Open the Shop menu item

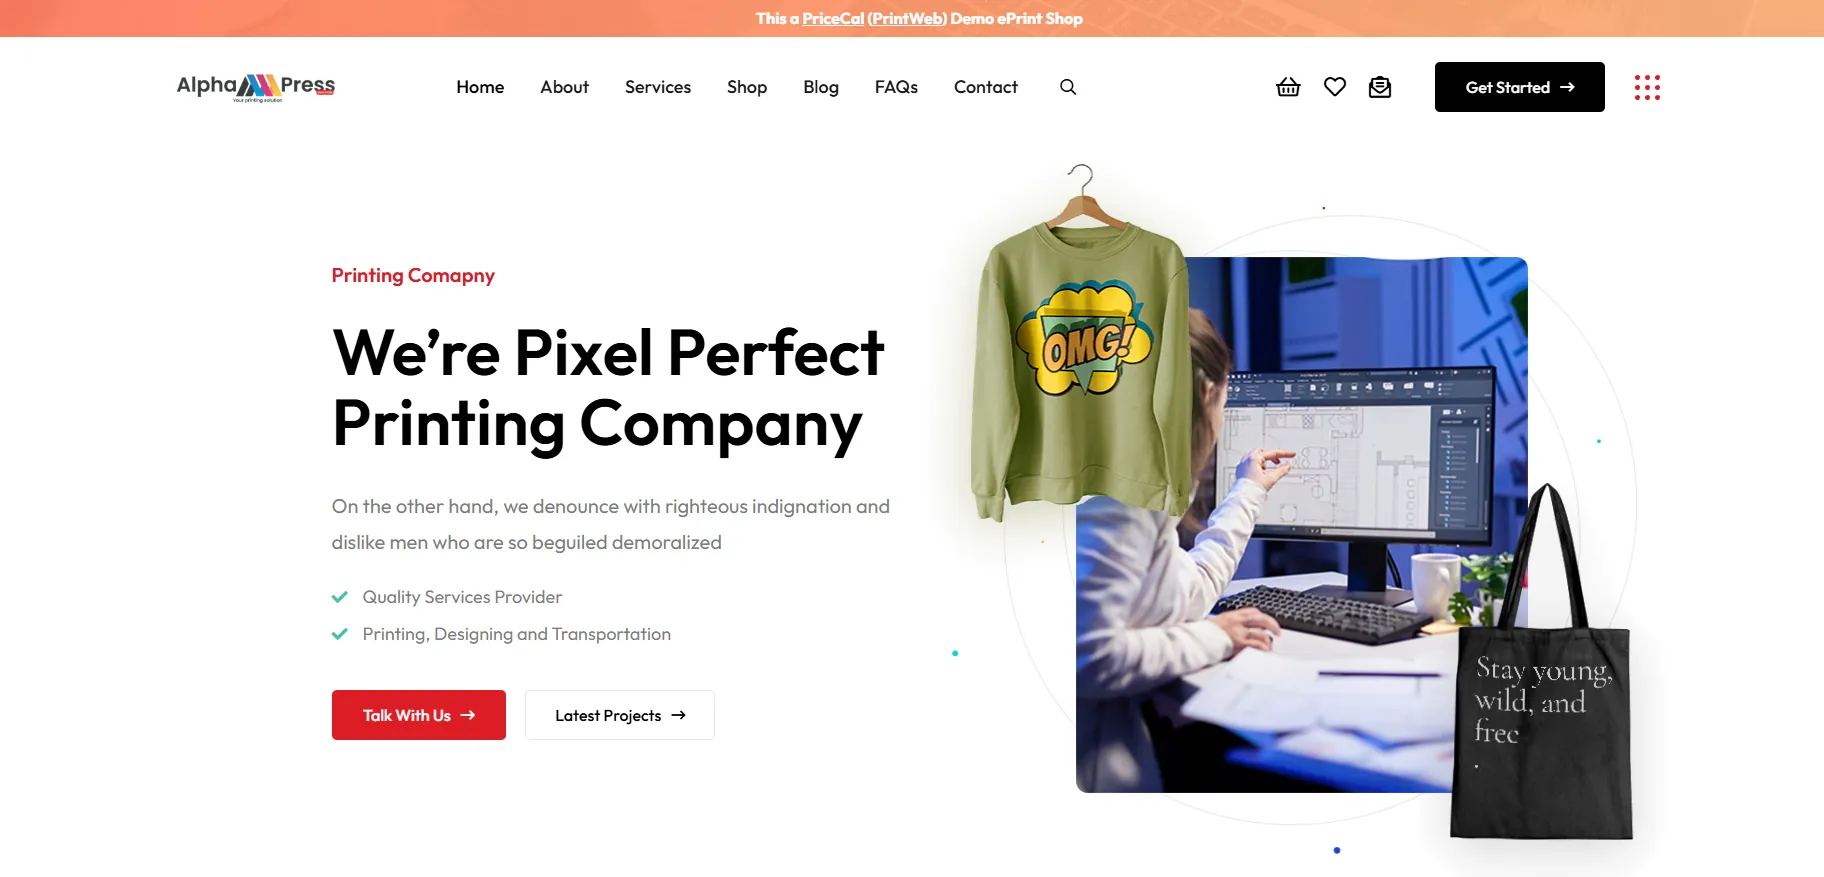point(747,87)
